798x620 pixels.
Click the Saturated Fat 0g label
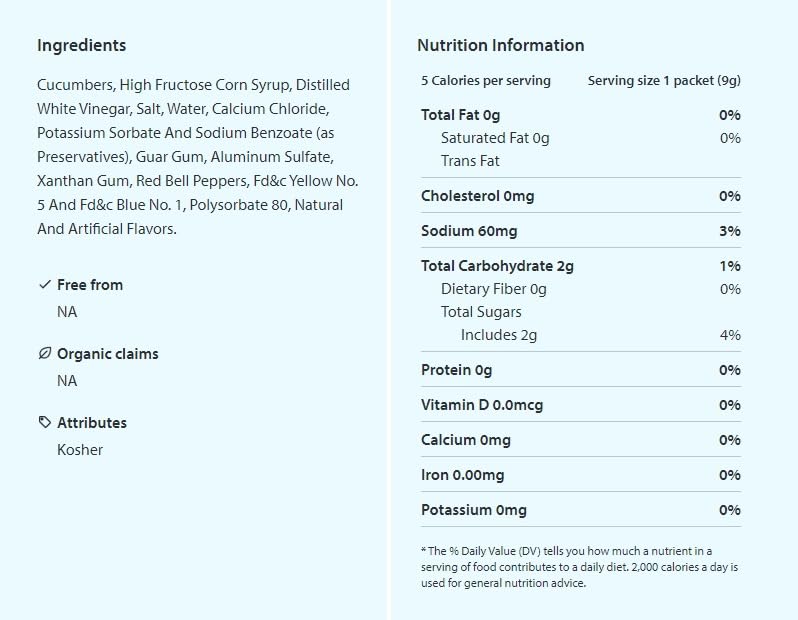click(x=495, y=138)
